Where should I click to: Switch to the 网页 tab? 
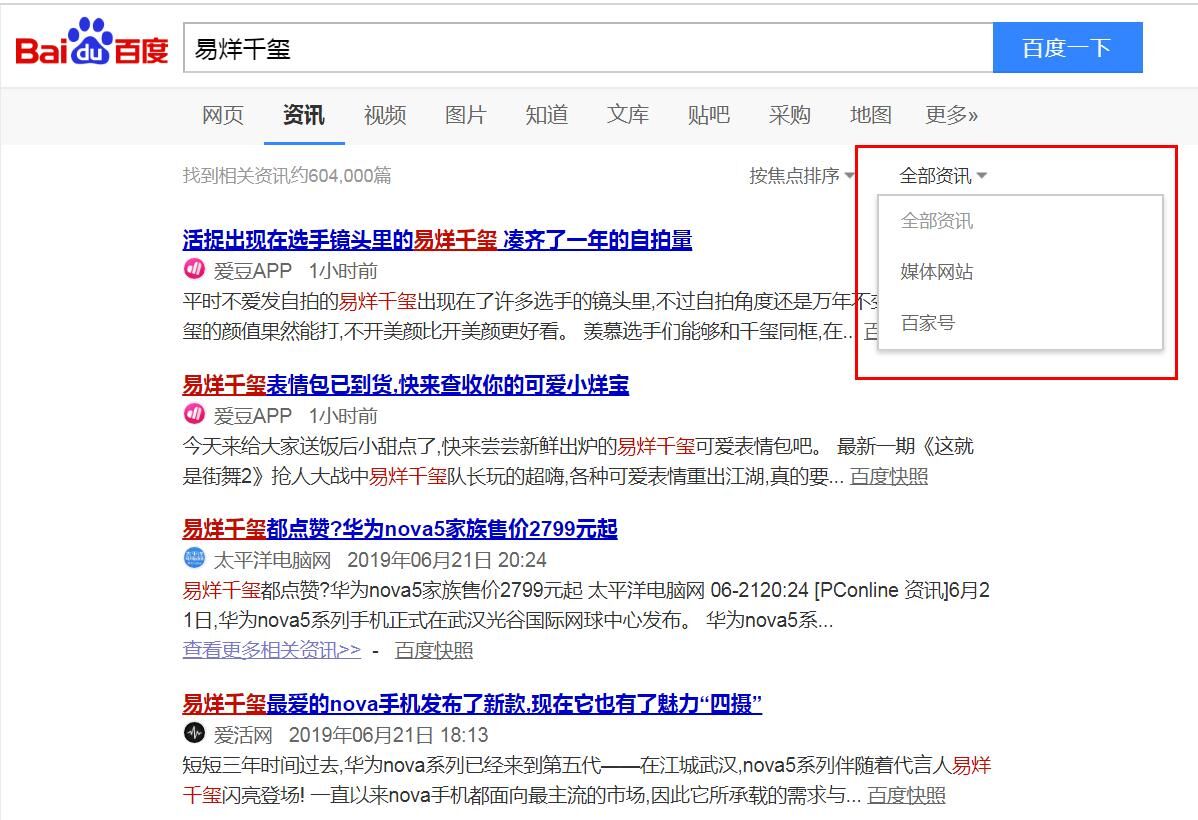222,115
